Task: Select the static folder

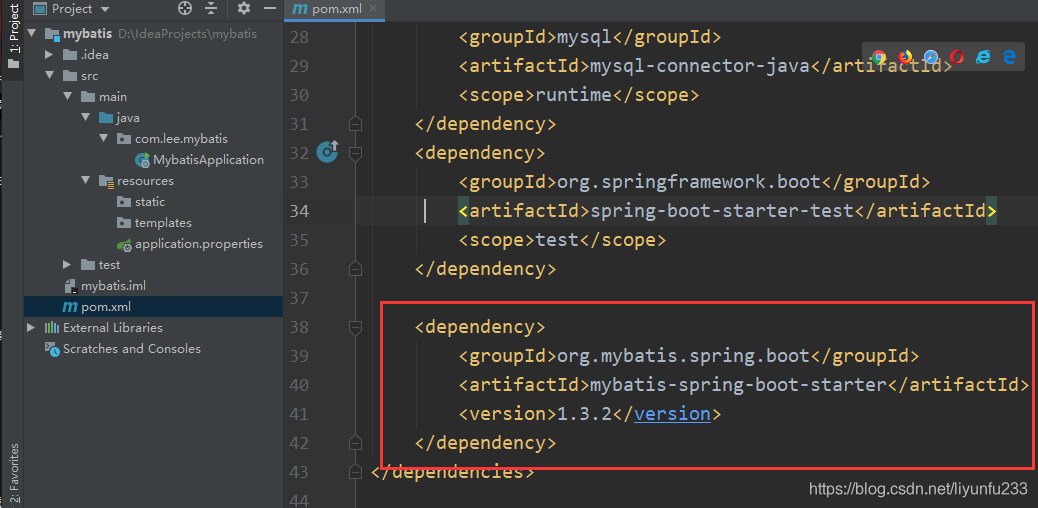Action: (x=150, y=201)
